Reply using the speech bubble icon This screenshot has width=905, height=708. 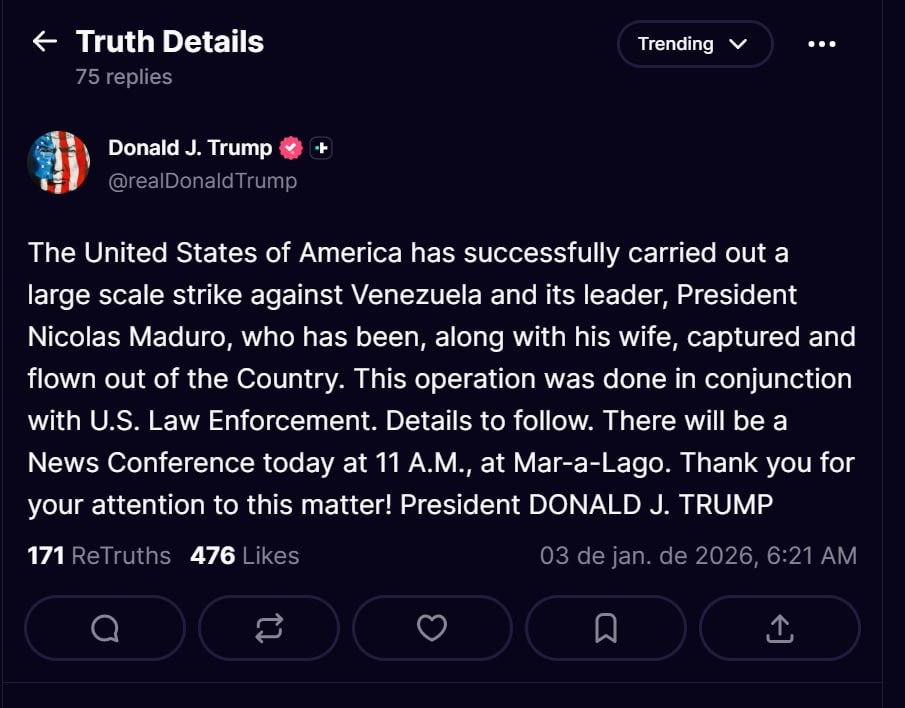coord(105,628)
